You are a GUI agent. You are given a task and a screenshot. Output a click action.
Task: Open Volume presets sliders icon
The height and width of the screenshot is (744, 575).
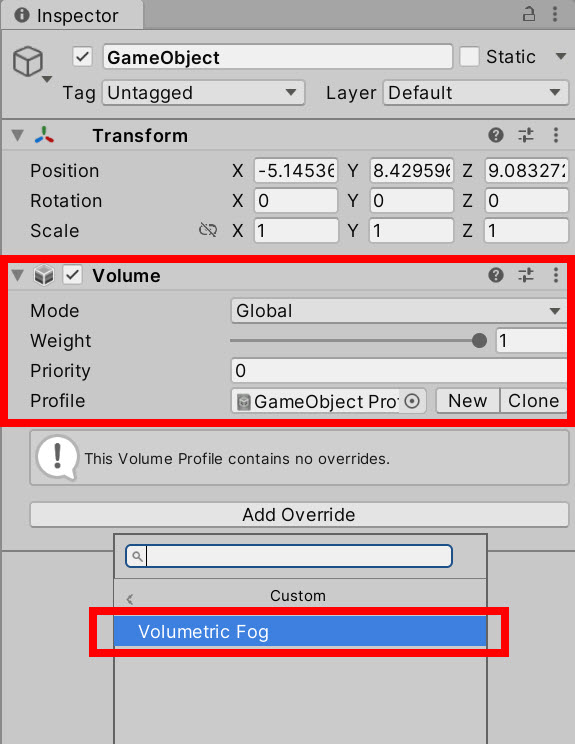tap(526, 275)
